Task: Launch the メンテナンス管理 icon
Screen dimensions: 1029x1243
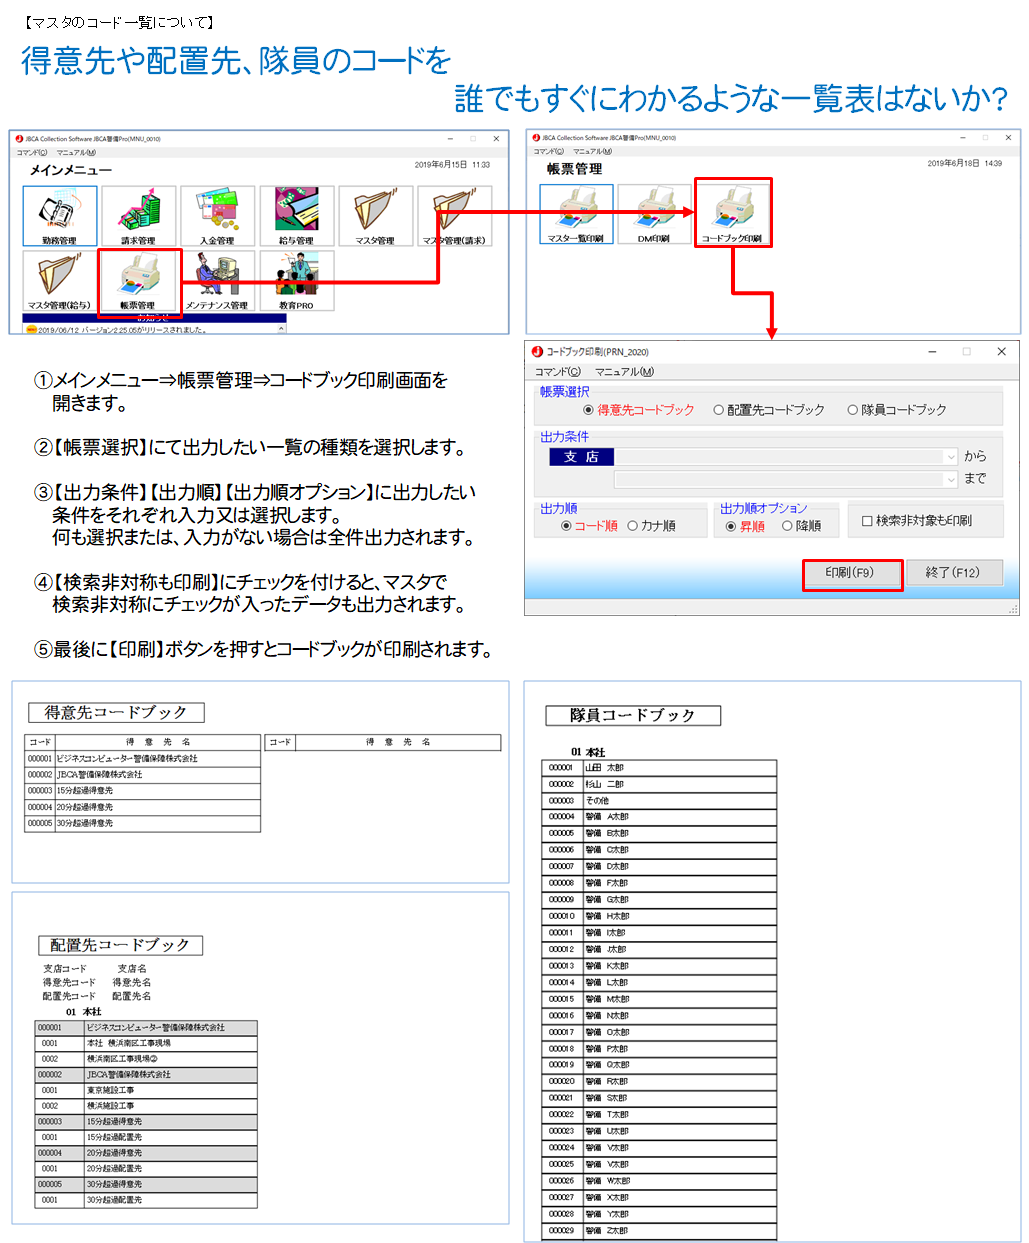Action: 217,279
